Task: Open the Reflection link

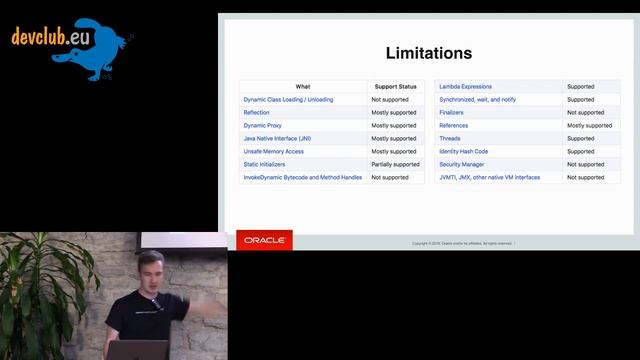Action: (256, 113)
